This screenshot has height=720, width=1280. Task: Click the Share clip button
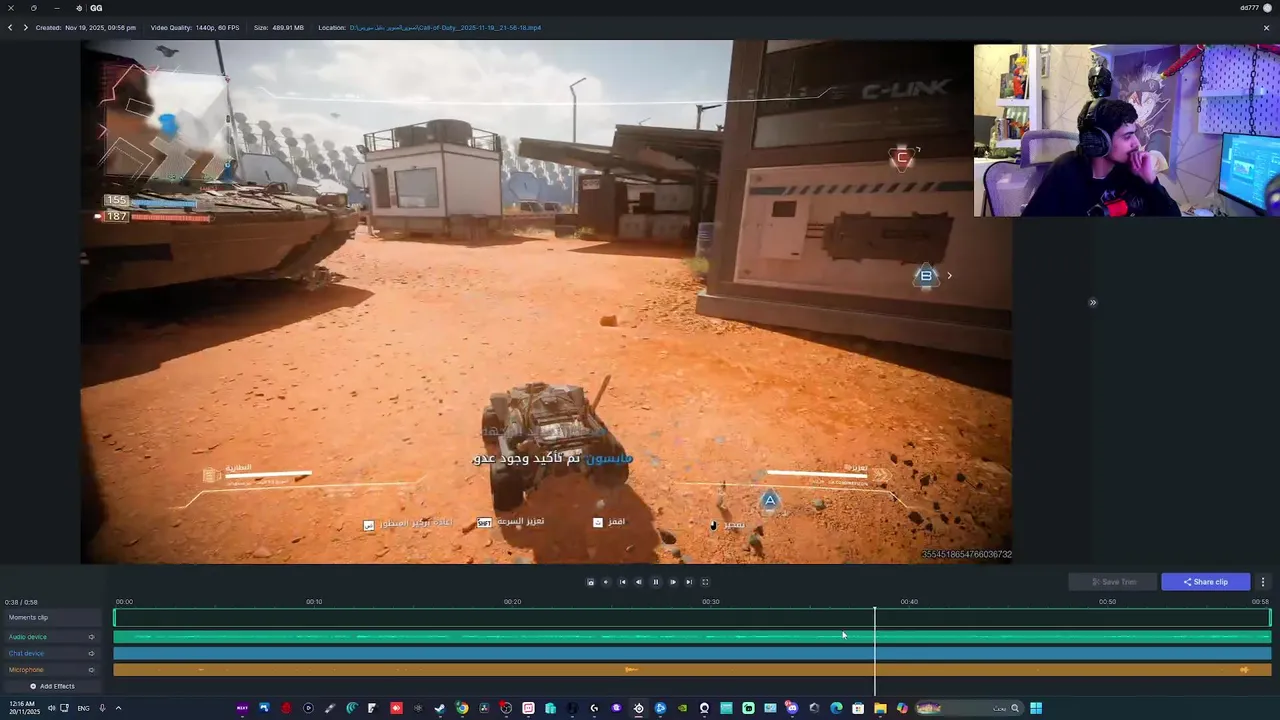tap(1205, 582)
